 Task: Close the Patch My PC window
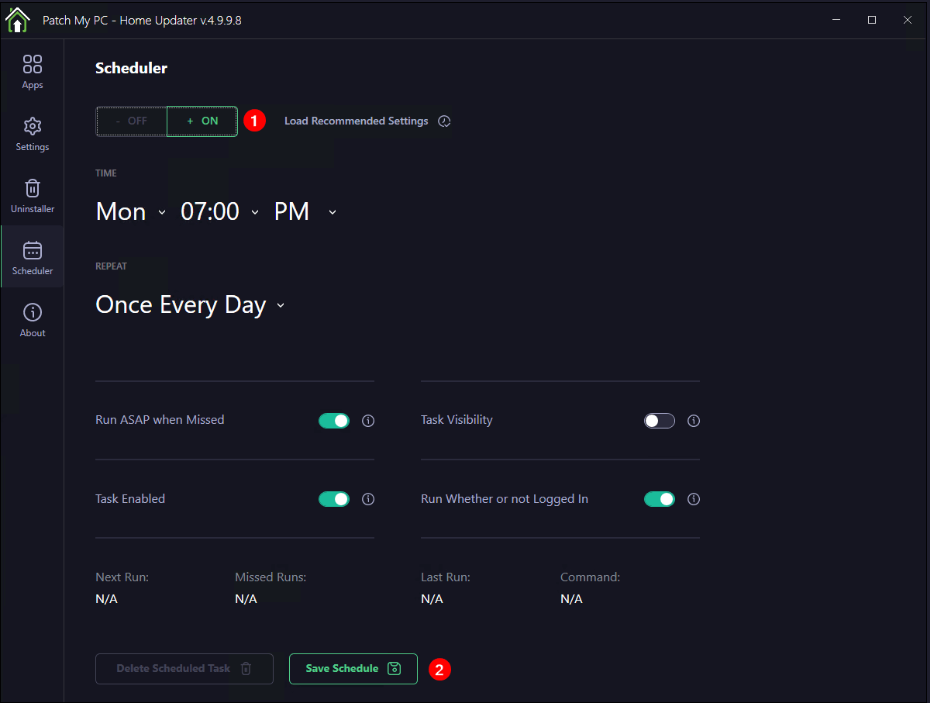tap(907, 20)
